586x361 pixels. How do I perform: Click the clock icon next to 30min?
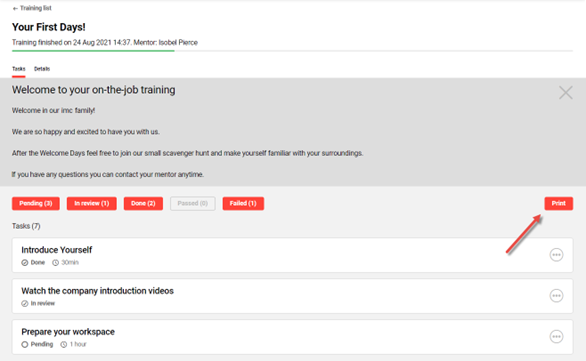[x=55, y=263]
